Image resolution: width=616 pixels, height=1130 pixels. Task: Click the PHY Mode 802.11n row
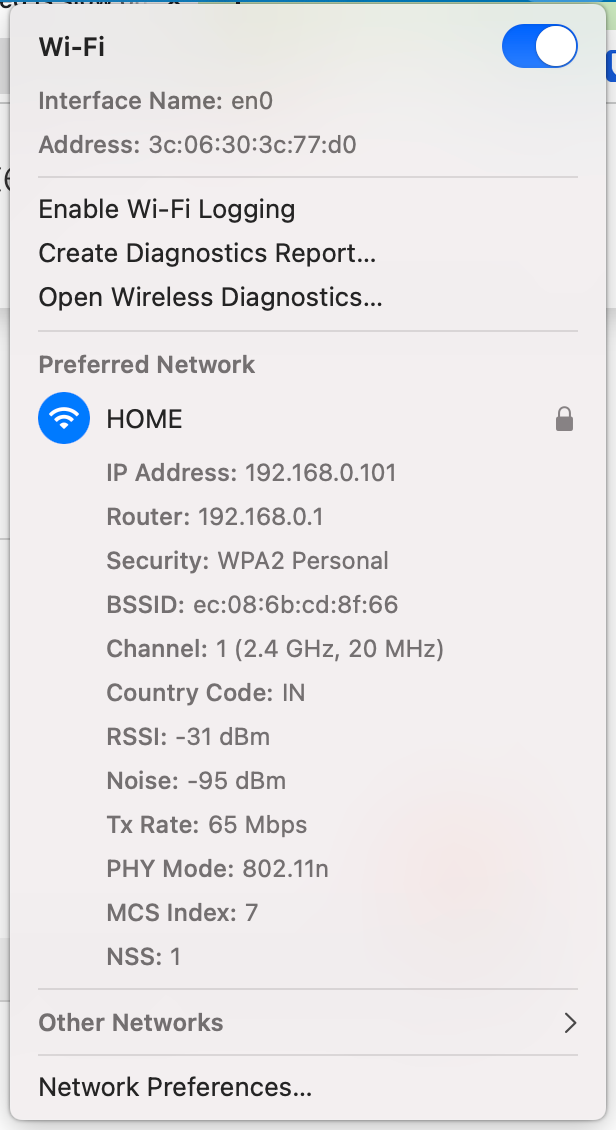click(x=217, y=869)
